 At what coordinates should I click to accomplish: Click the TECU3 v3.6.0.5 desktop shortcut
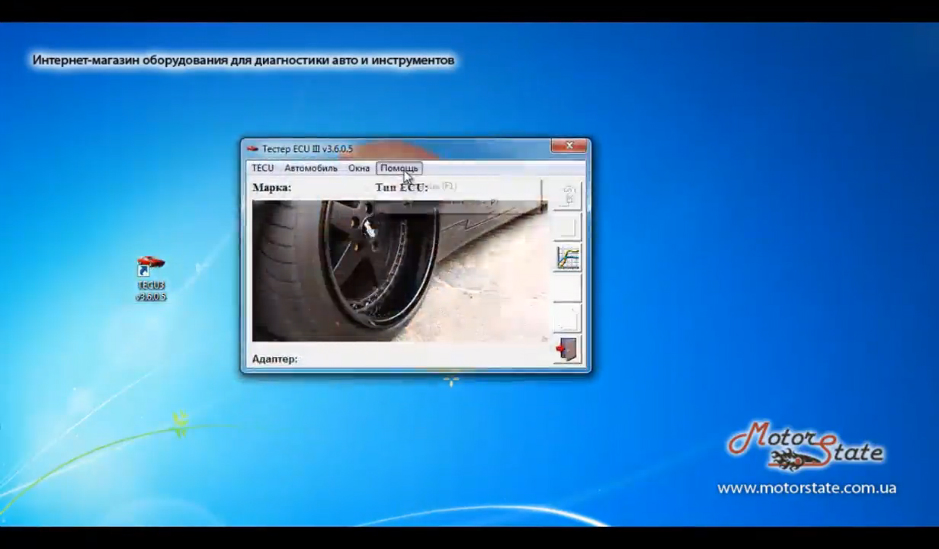tap(150, 278)
